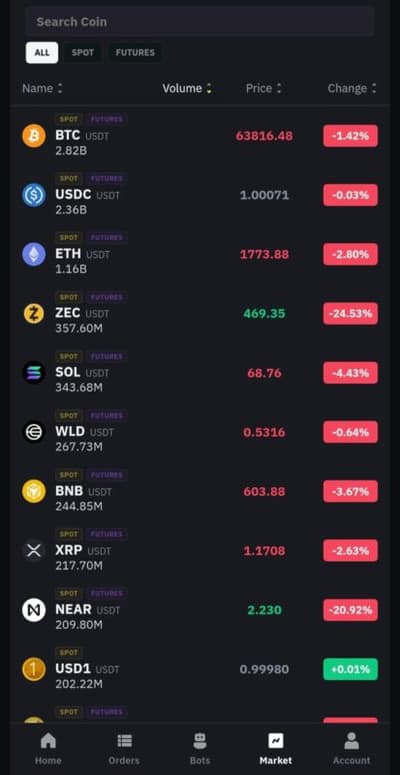Select the SPOT filter chip
400x775 pixels.
(x=83, y=53)
